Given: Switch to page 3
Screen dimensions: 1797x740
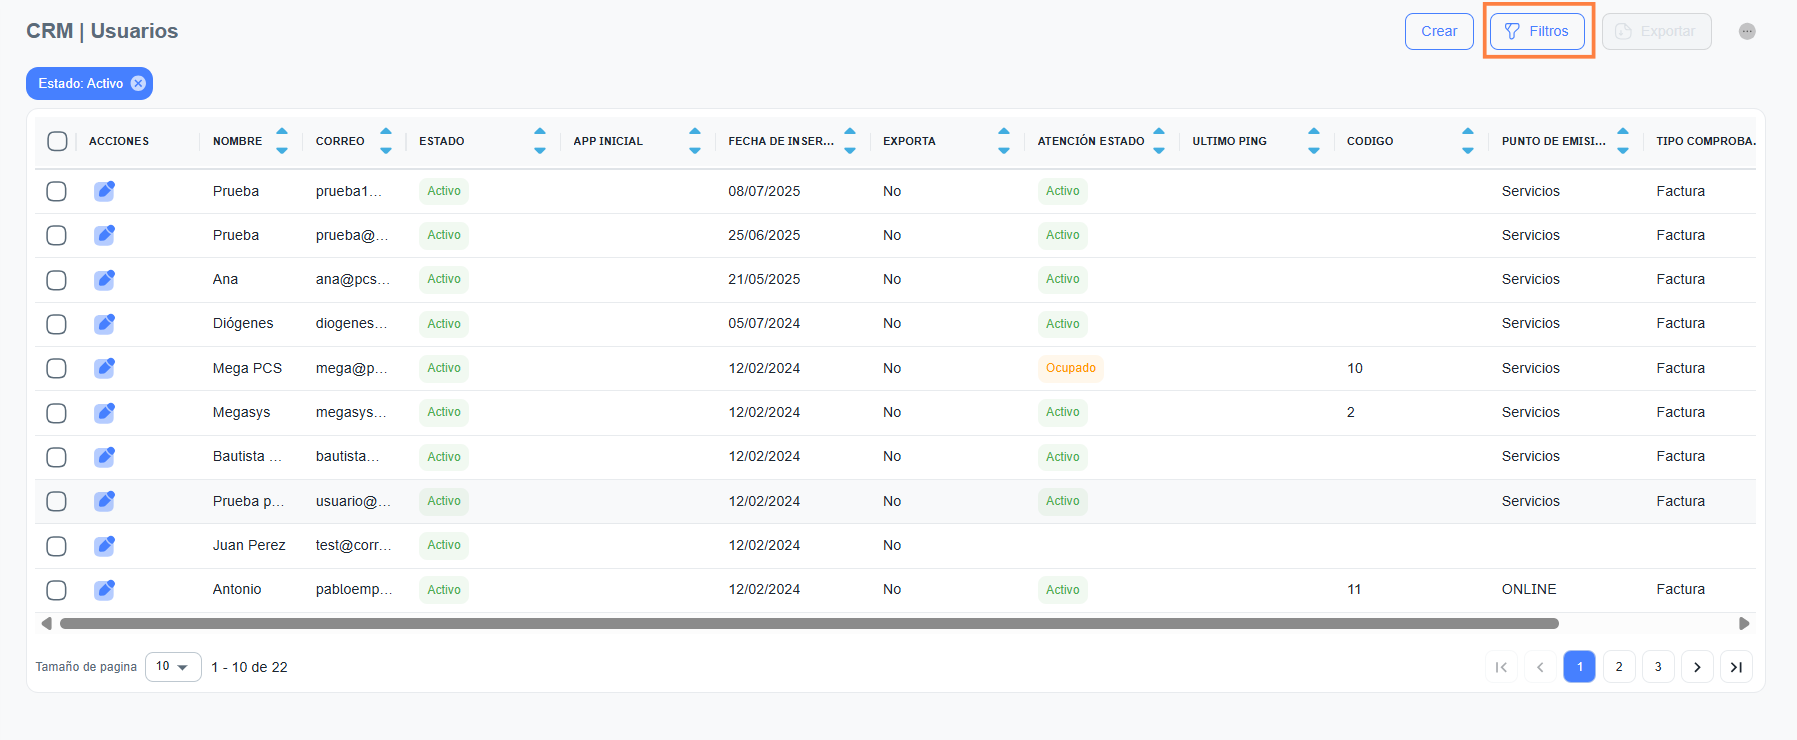Looking at the screenshot, I should pyautogui.click(x=1658, y=667).
